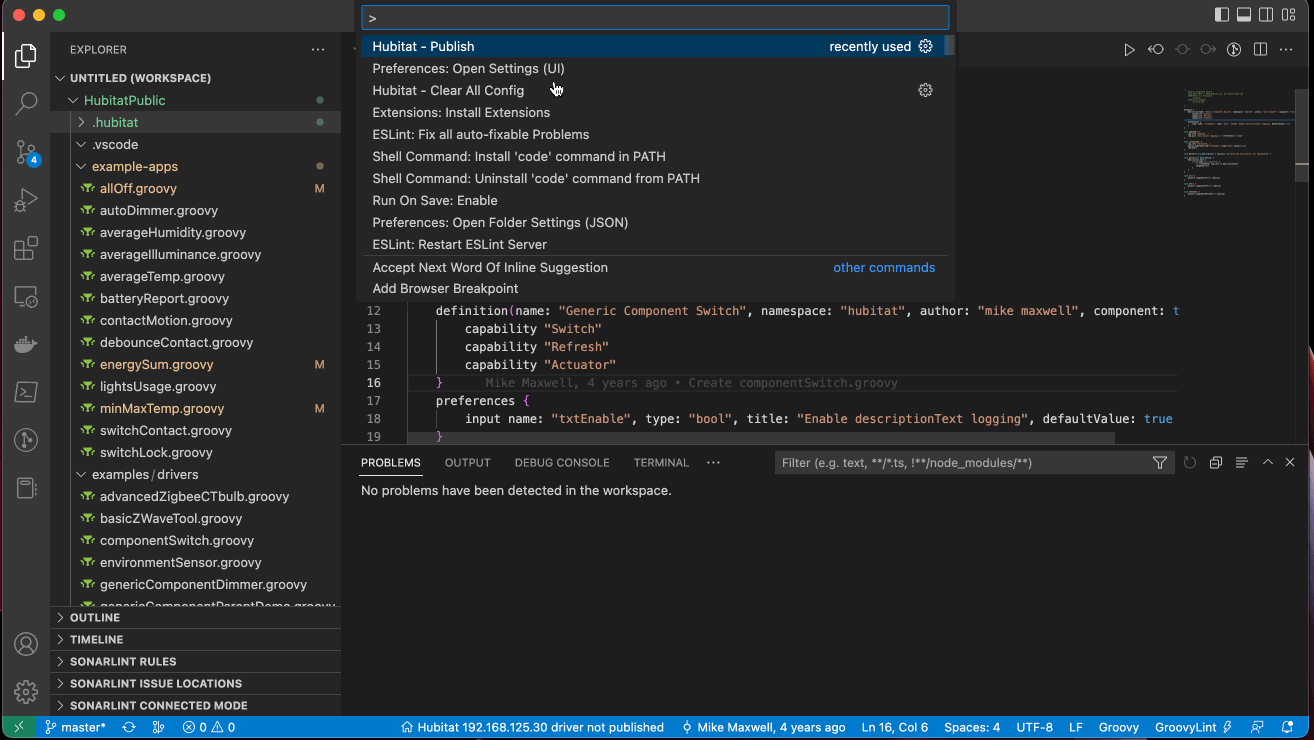The height and width of the screenshot is (740, 1314).
Task: Select the PROBLEMS panel tab
Action: [391, 463]
